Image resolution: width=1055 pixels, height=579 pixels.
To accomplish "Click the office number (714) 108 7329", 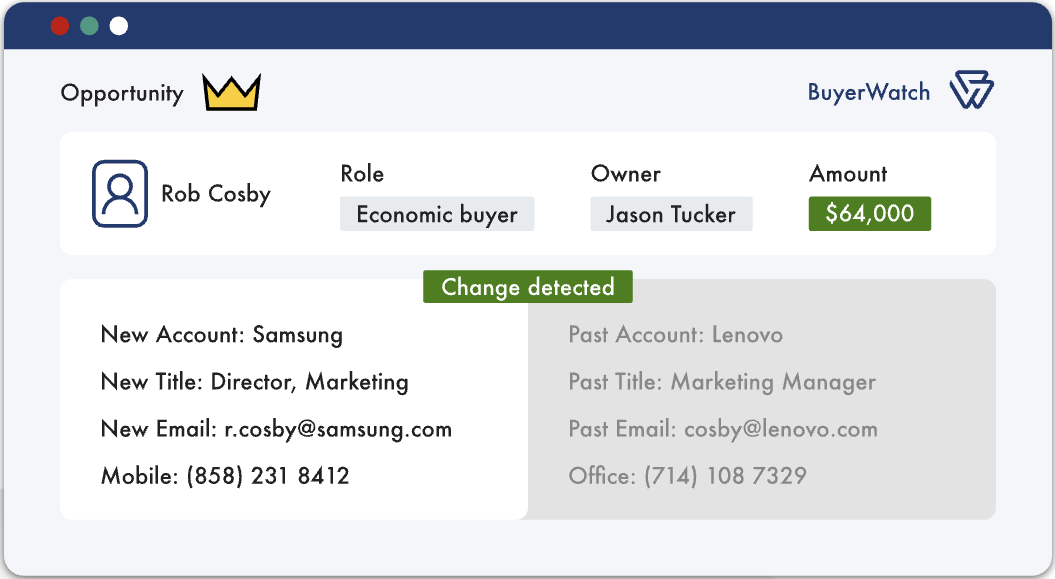I will point(725,476).
